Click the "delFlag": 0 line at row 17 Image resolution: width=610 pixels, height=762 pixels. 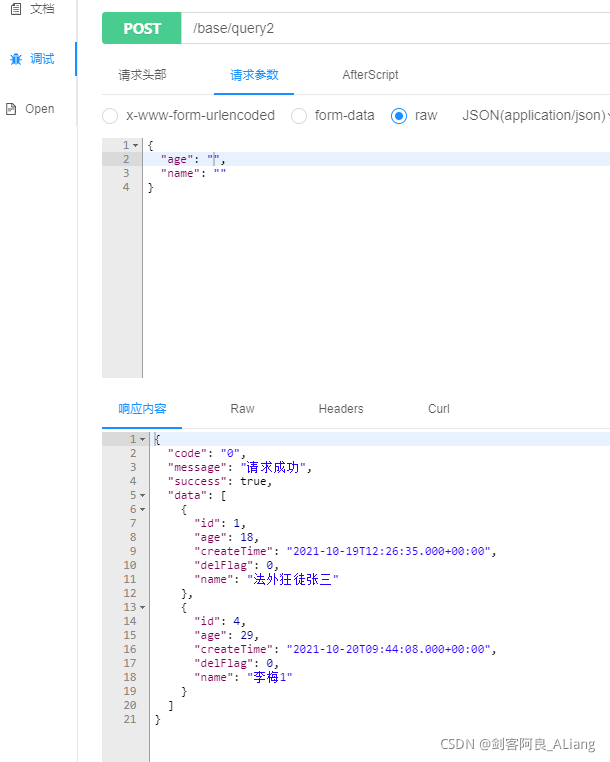click(236, 663)
